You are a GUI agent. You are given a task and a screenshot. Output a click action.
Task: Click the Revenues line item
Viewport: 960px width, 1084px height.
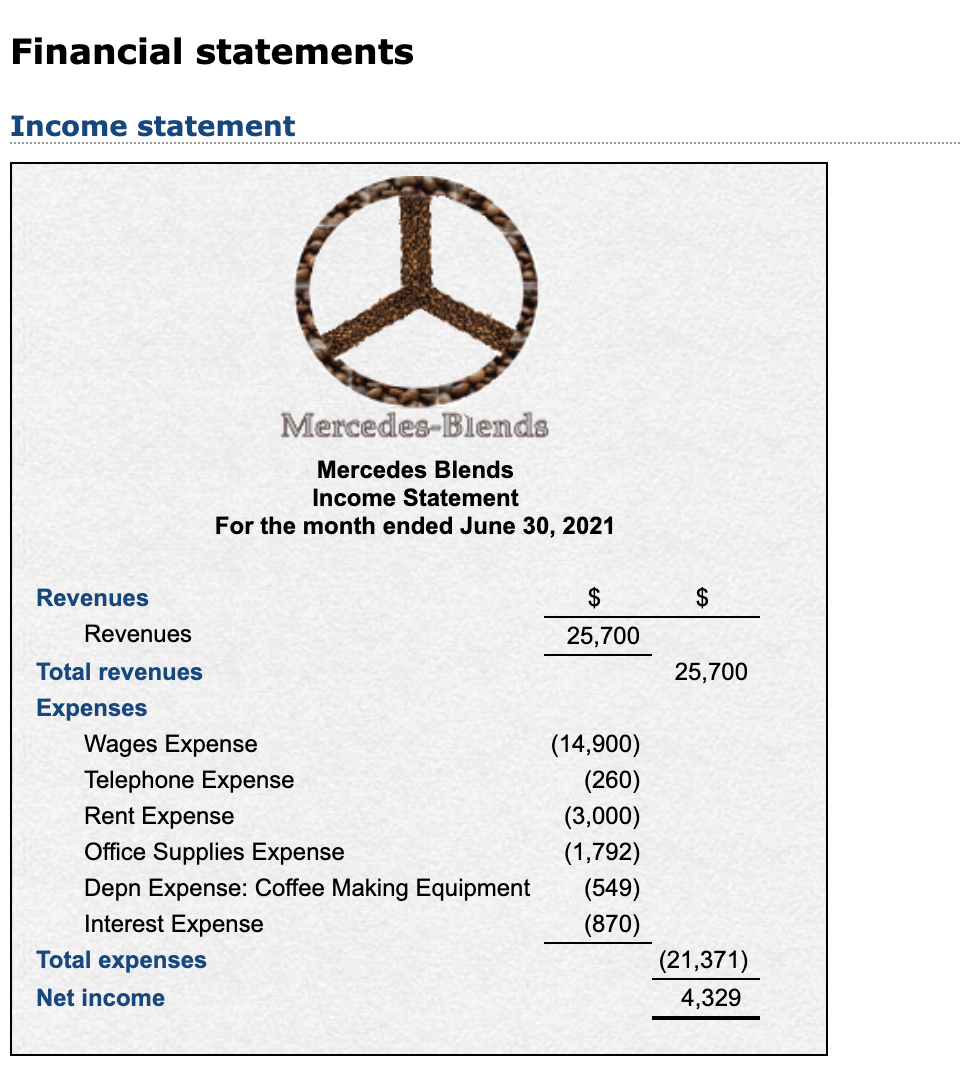138,634
